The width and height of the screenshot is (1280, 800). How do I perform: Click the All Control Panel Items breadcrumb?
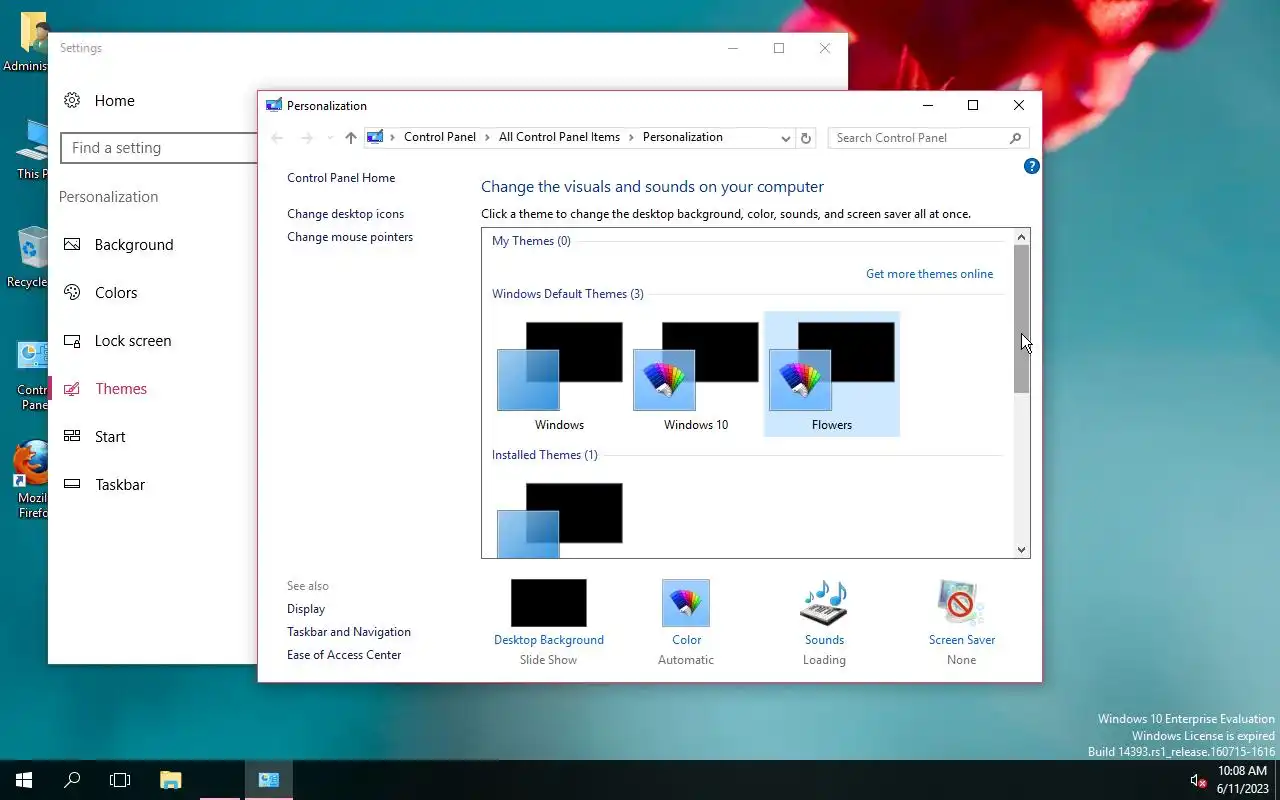[x=559, y=137]
